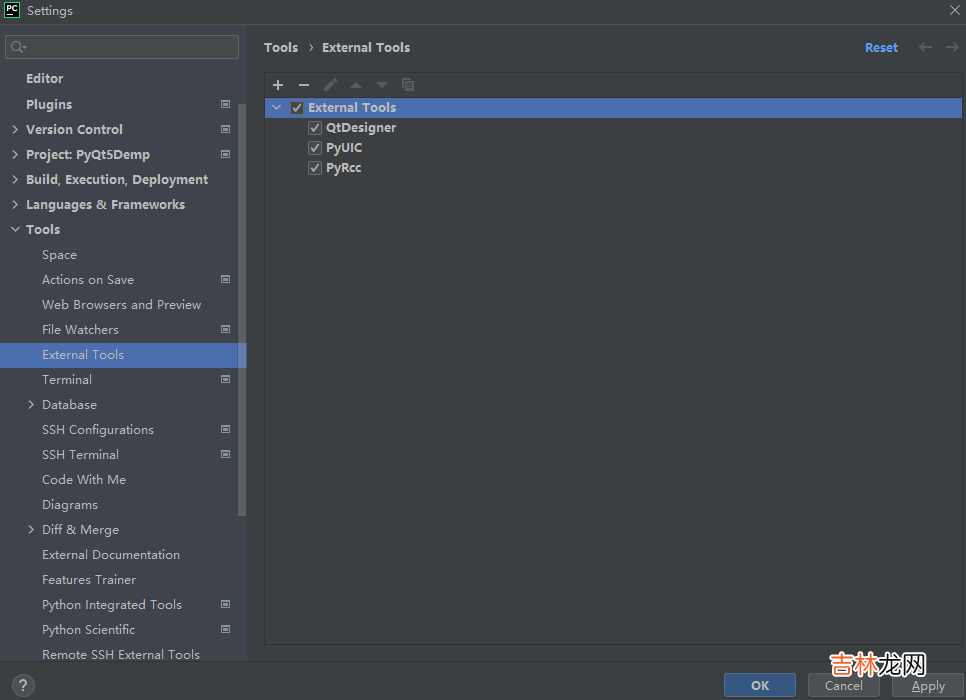Collapse the Tools section in sidebar
Screen dimensions: 966x700
15,230
